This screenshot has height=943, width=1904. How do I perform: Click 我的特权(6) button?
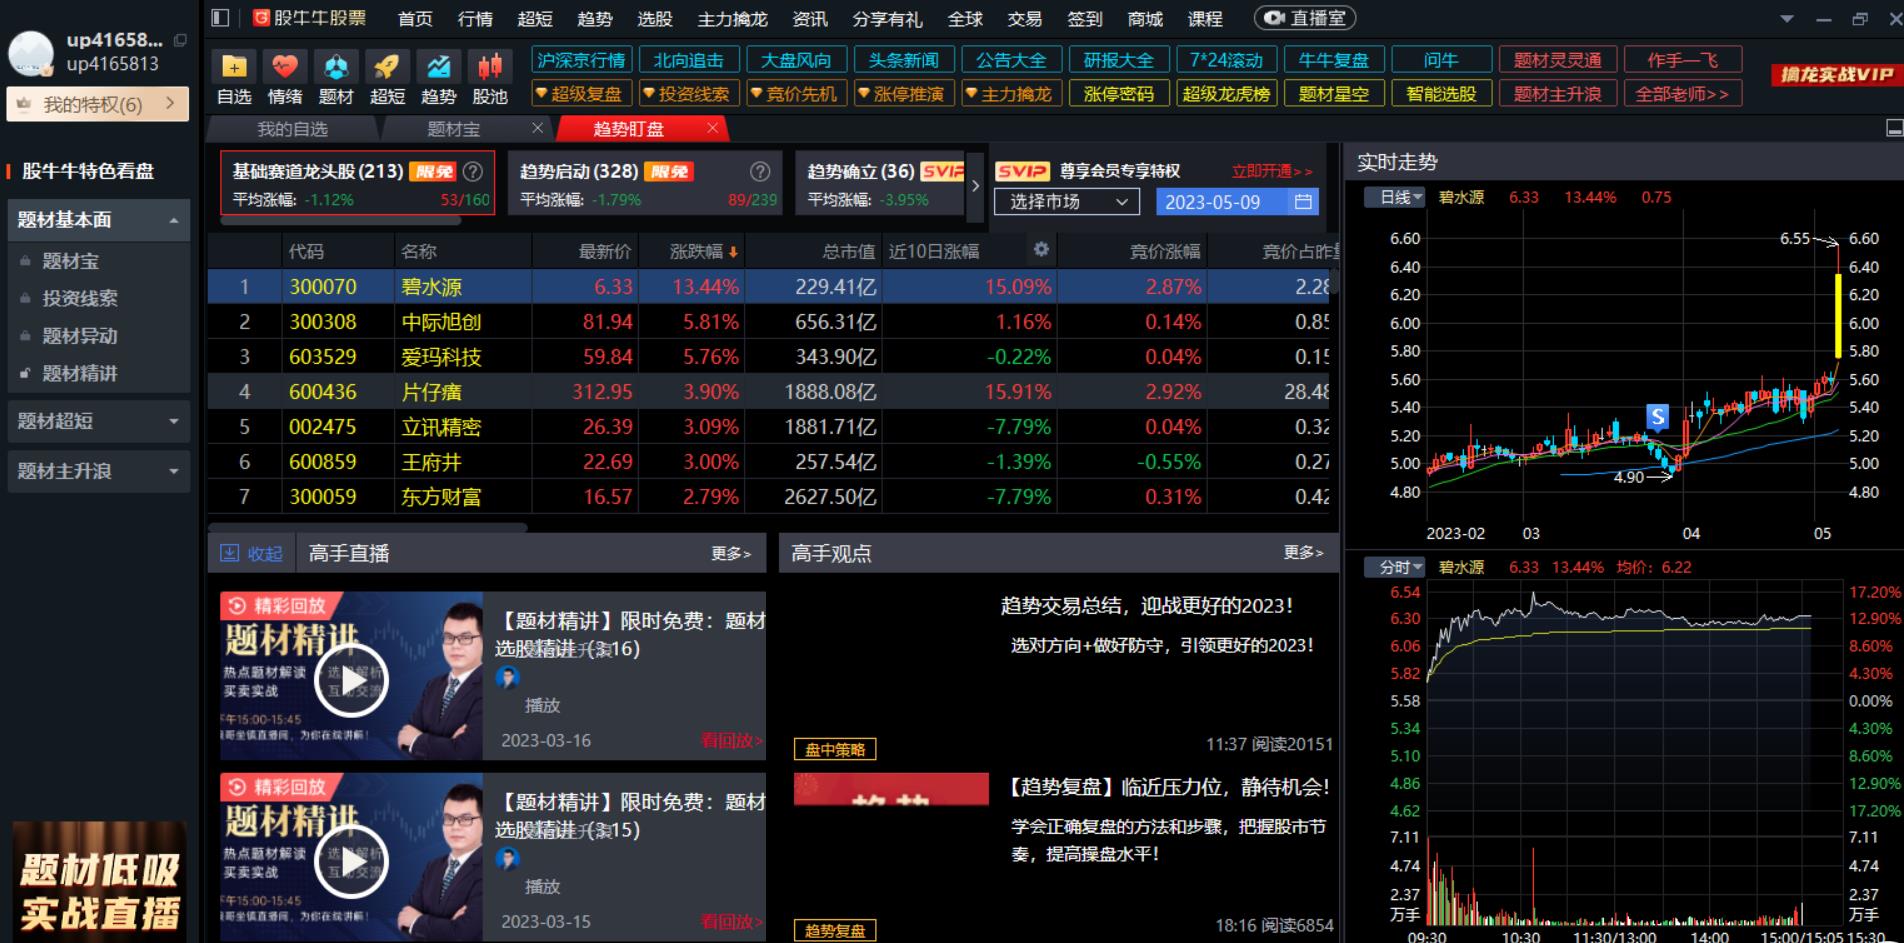97,104
